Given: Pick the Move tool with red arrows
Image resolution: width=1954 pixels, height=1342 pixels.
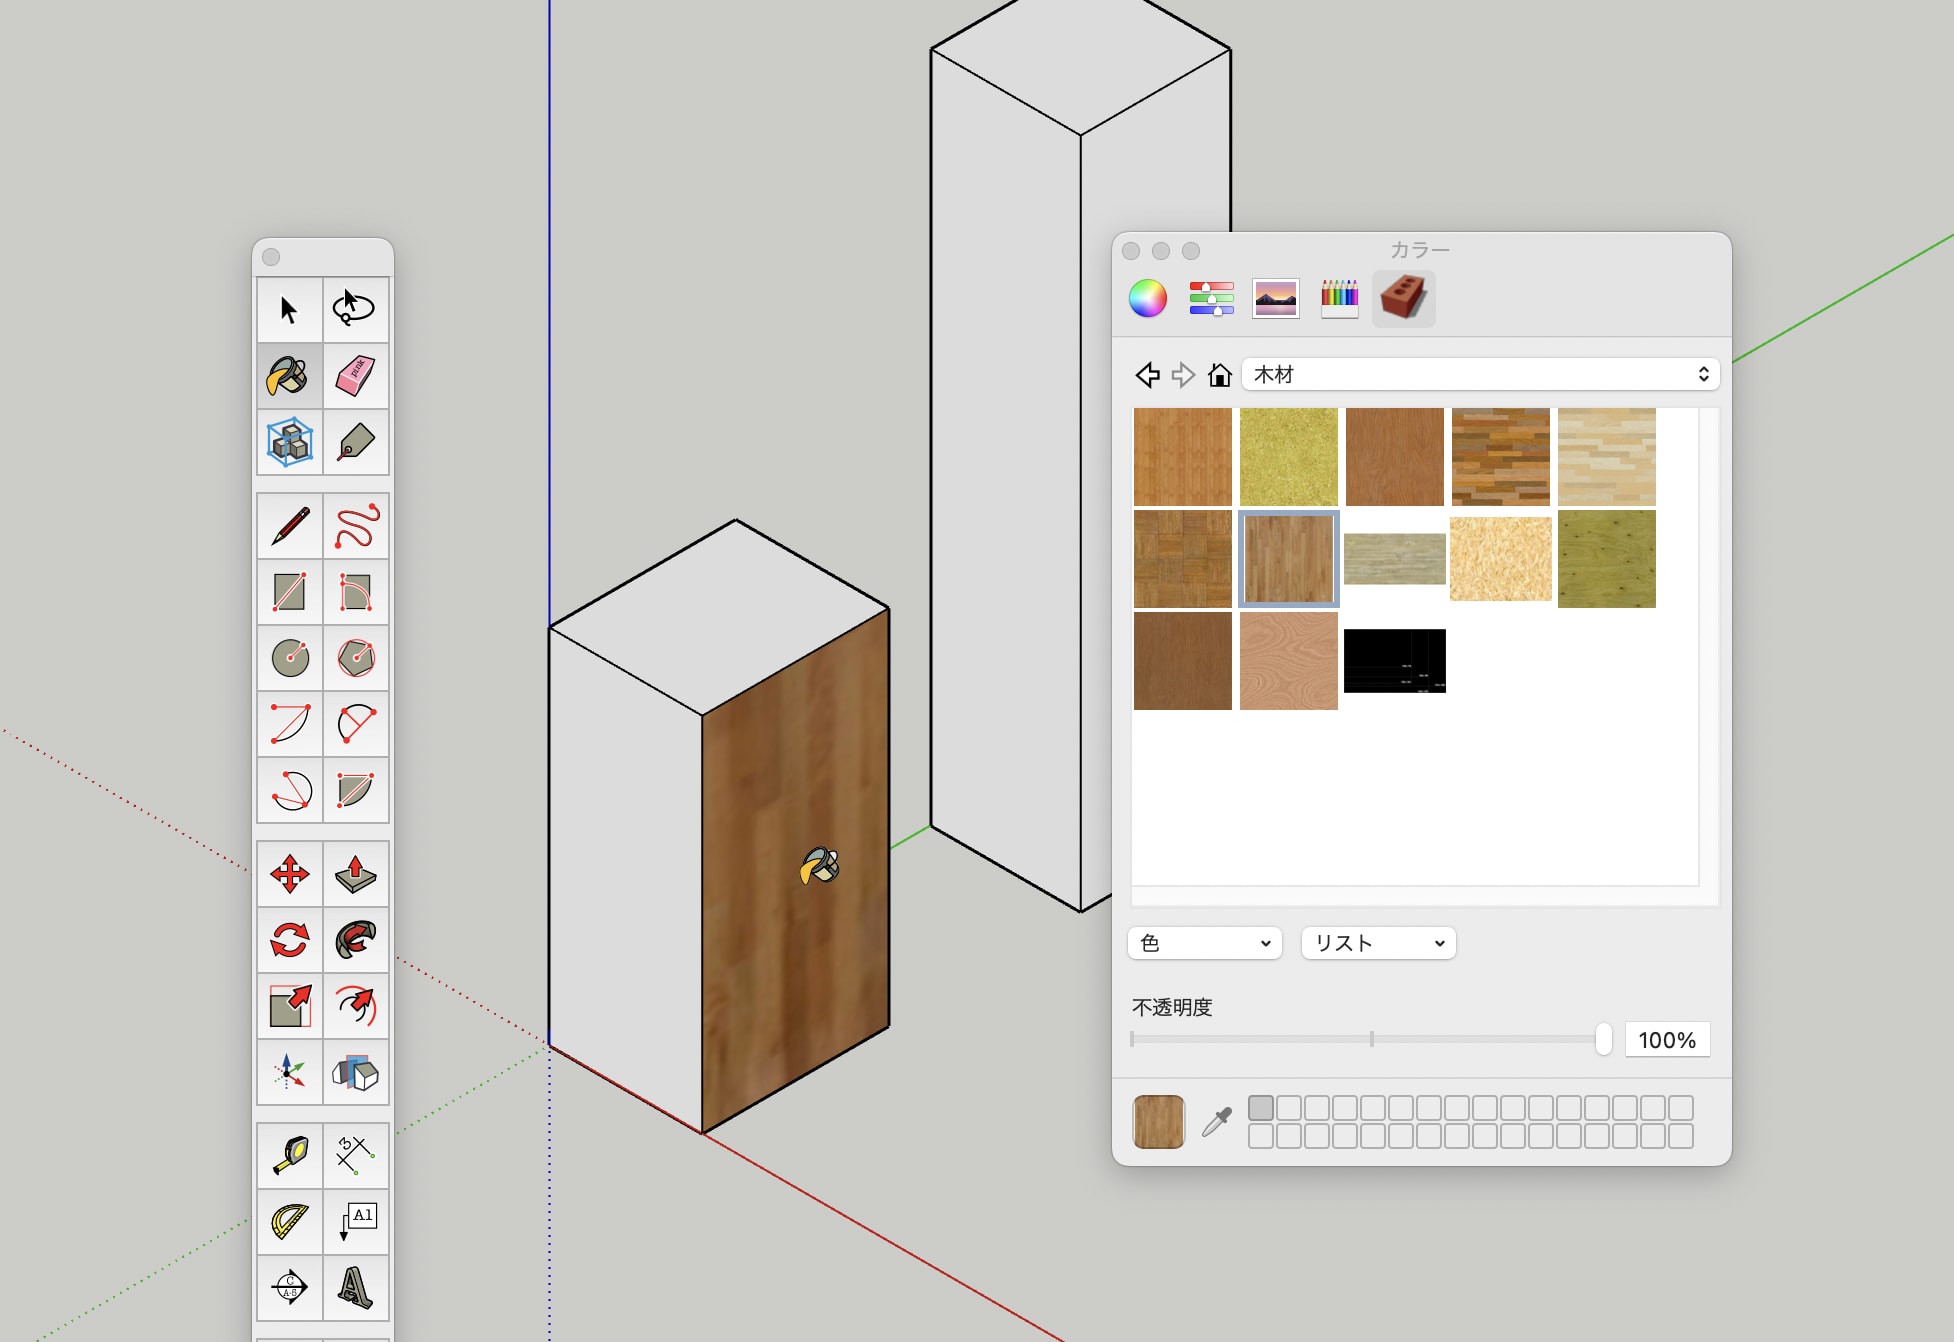Looking at the screenshot, I should click(x=289, y=874).
